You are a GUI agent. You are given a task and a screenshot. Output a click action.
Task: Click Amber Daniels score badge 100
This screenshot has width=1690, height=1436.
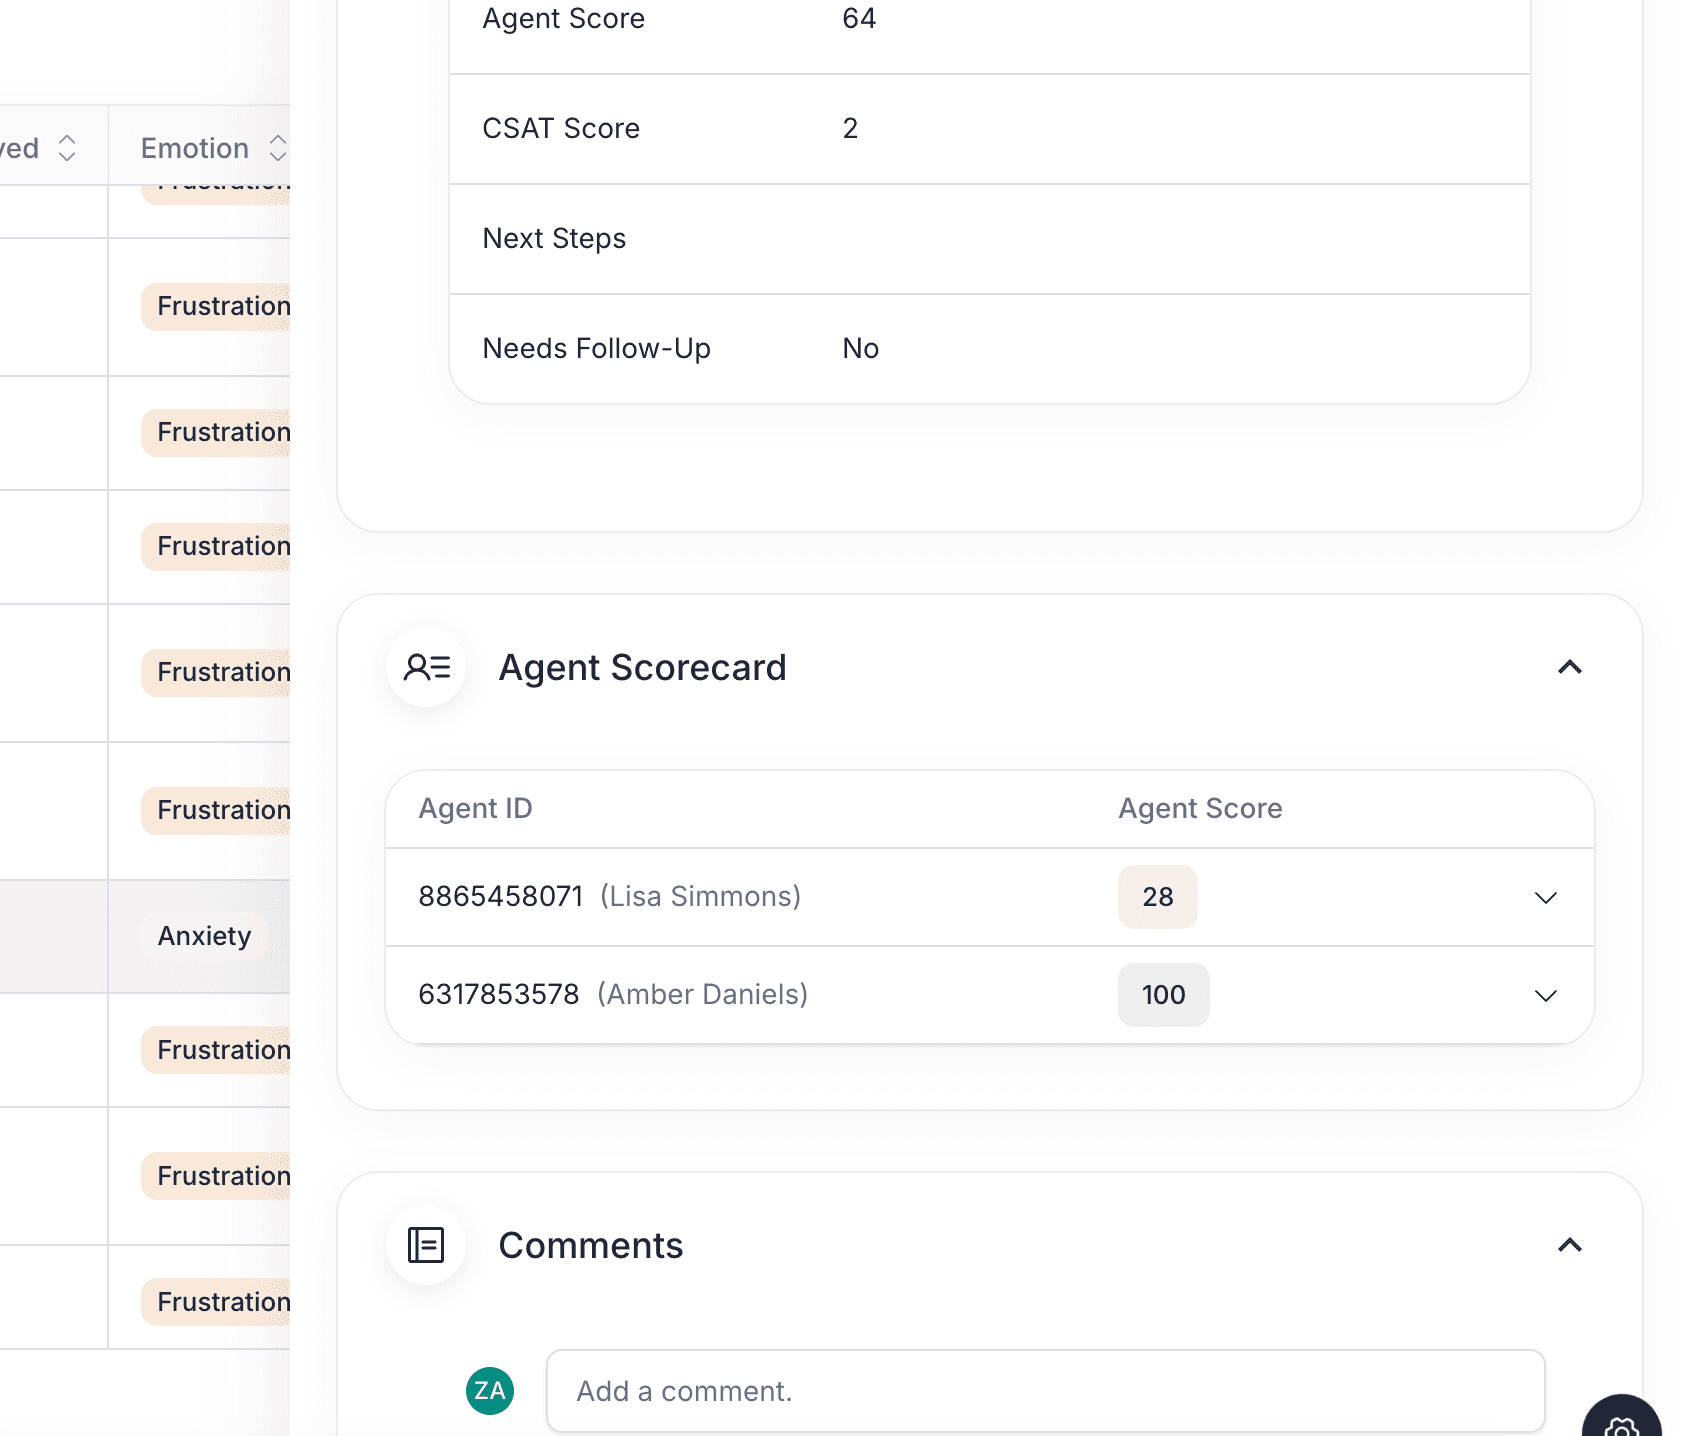[x=1163, y=995]
